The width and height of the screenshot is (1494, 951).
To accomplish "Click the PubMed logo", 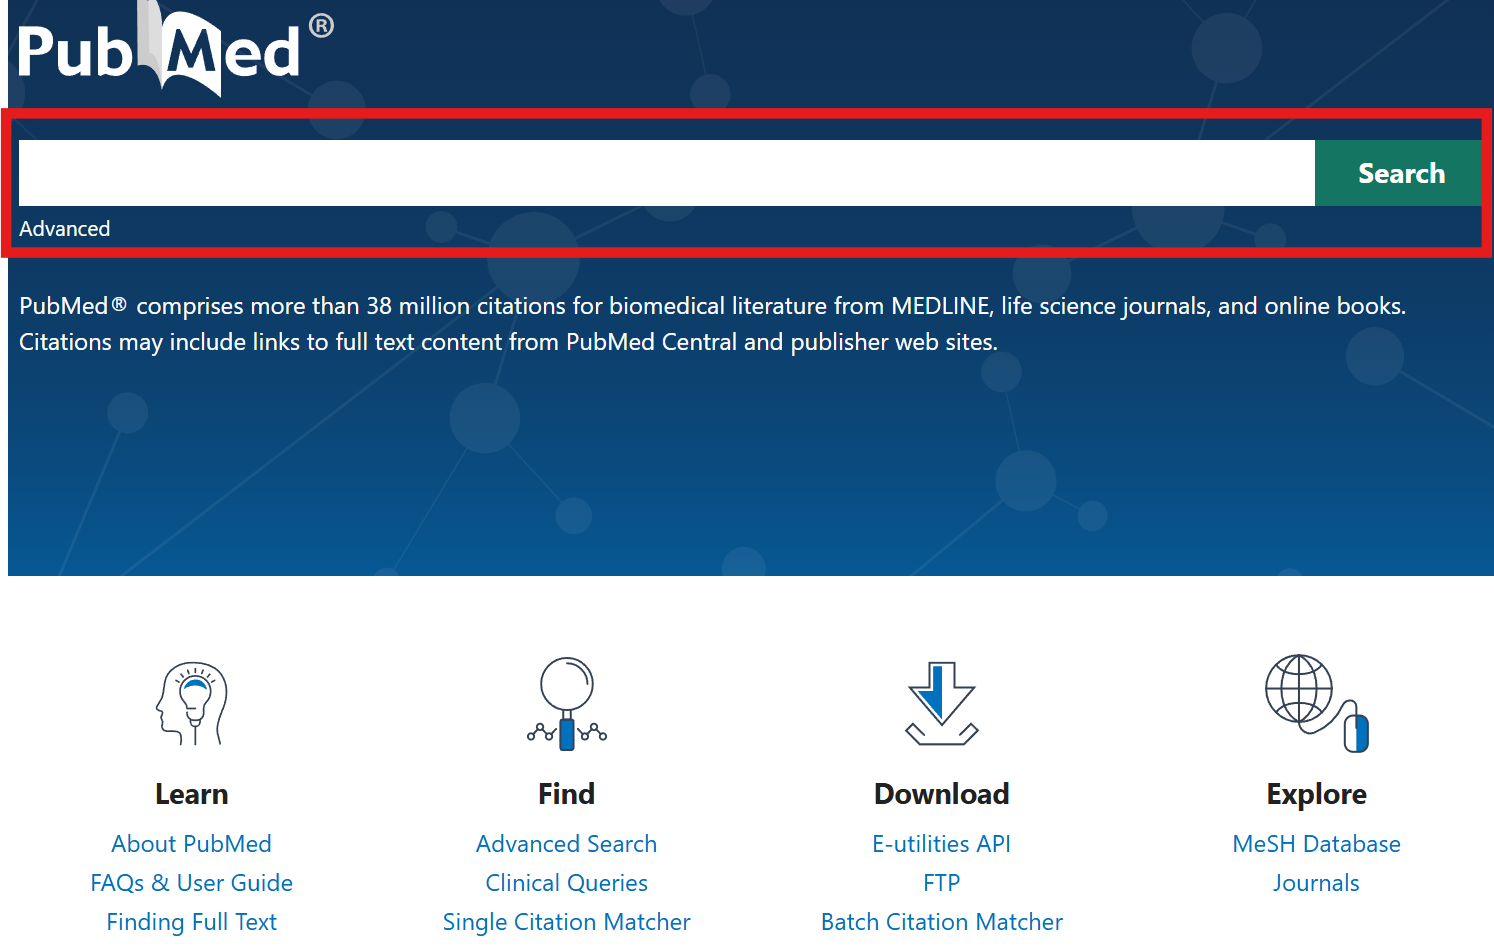I will 176,49.
